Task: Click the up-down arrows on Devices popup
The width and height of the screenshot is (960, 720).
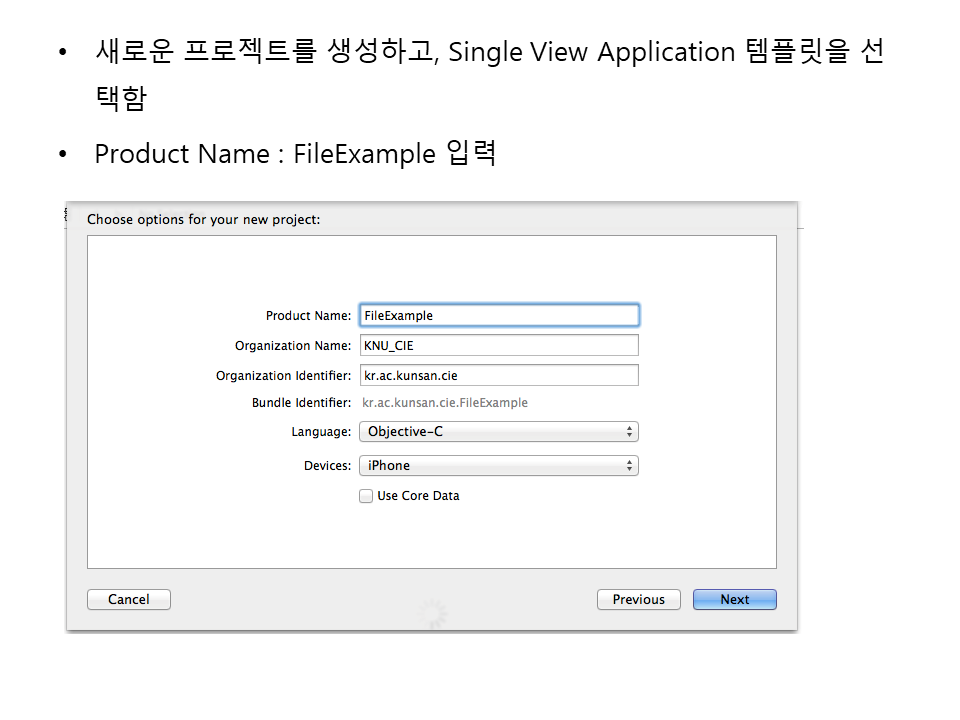Action: coord(629,465)
